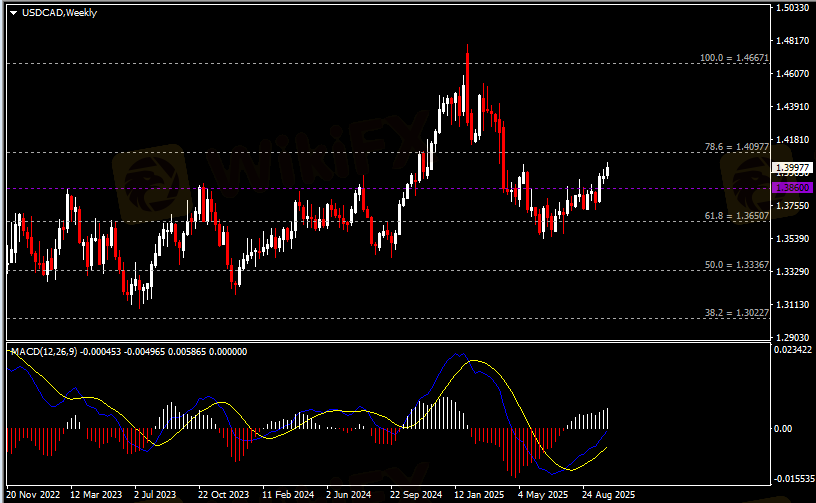
Task: Click the 4 May 2025 date marker
Action: pos(542,494)
